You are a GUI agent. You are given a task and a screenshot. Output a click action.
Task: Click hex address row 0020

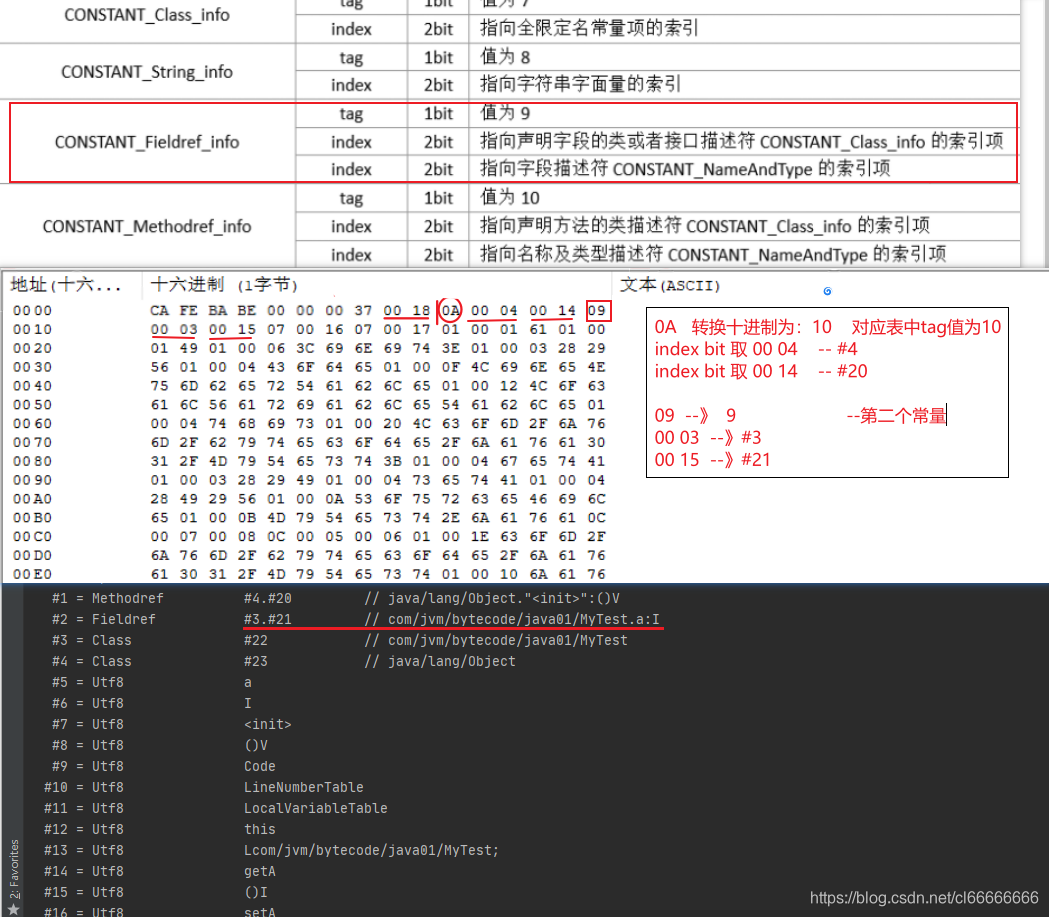32,348
